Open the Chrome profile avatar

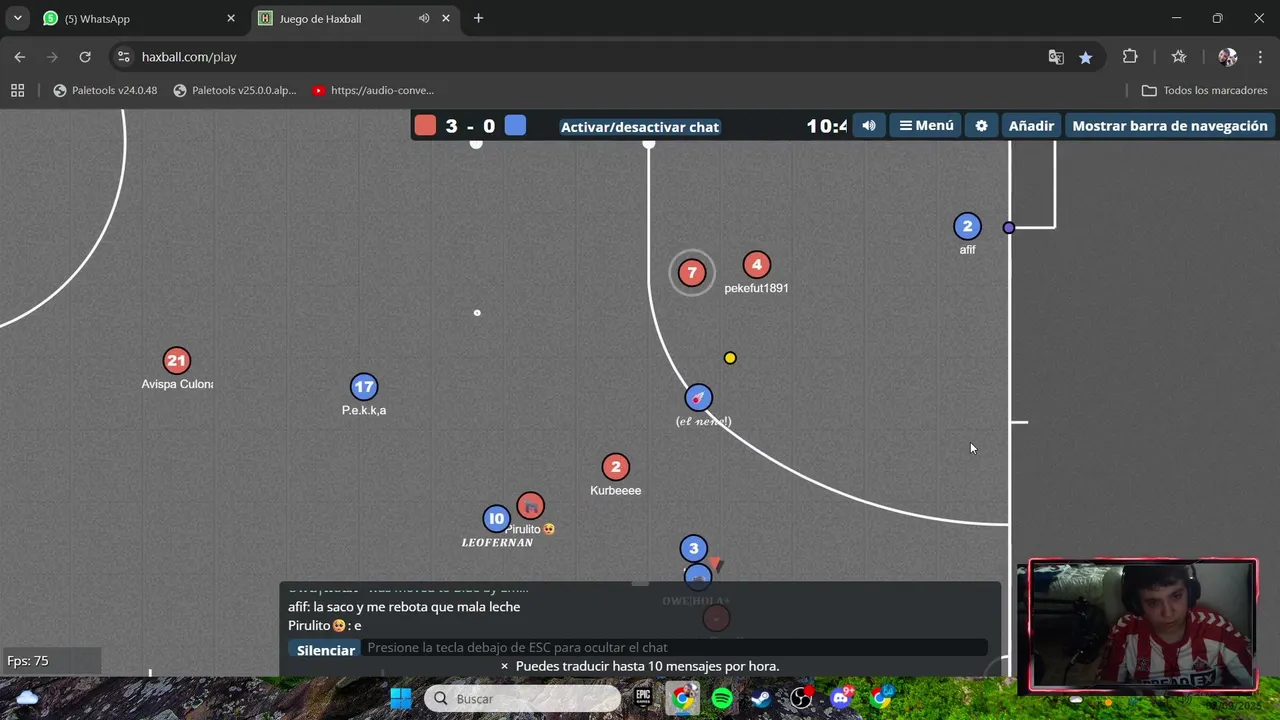tap(1228, 57)
